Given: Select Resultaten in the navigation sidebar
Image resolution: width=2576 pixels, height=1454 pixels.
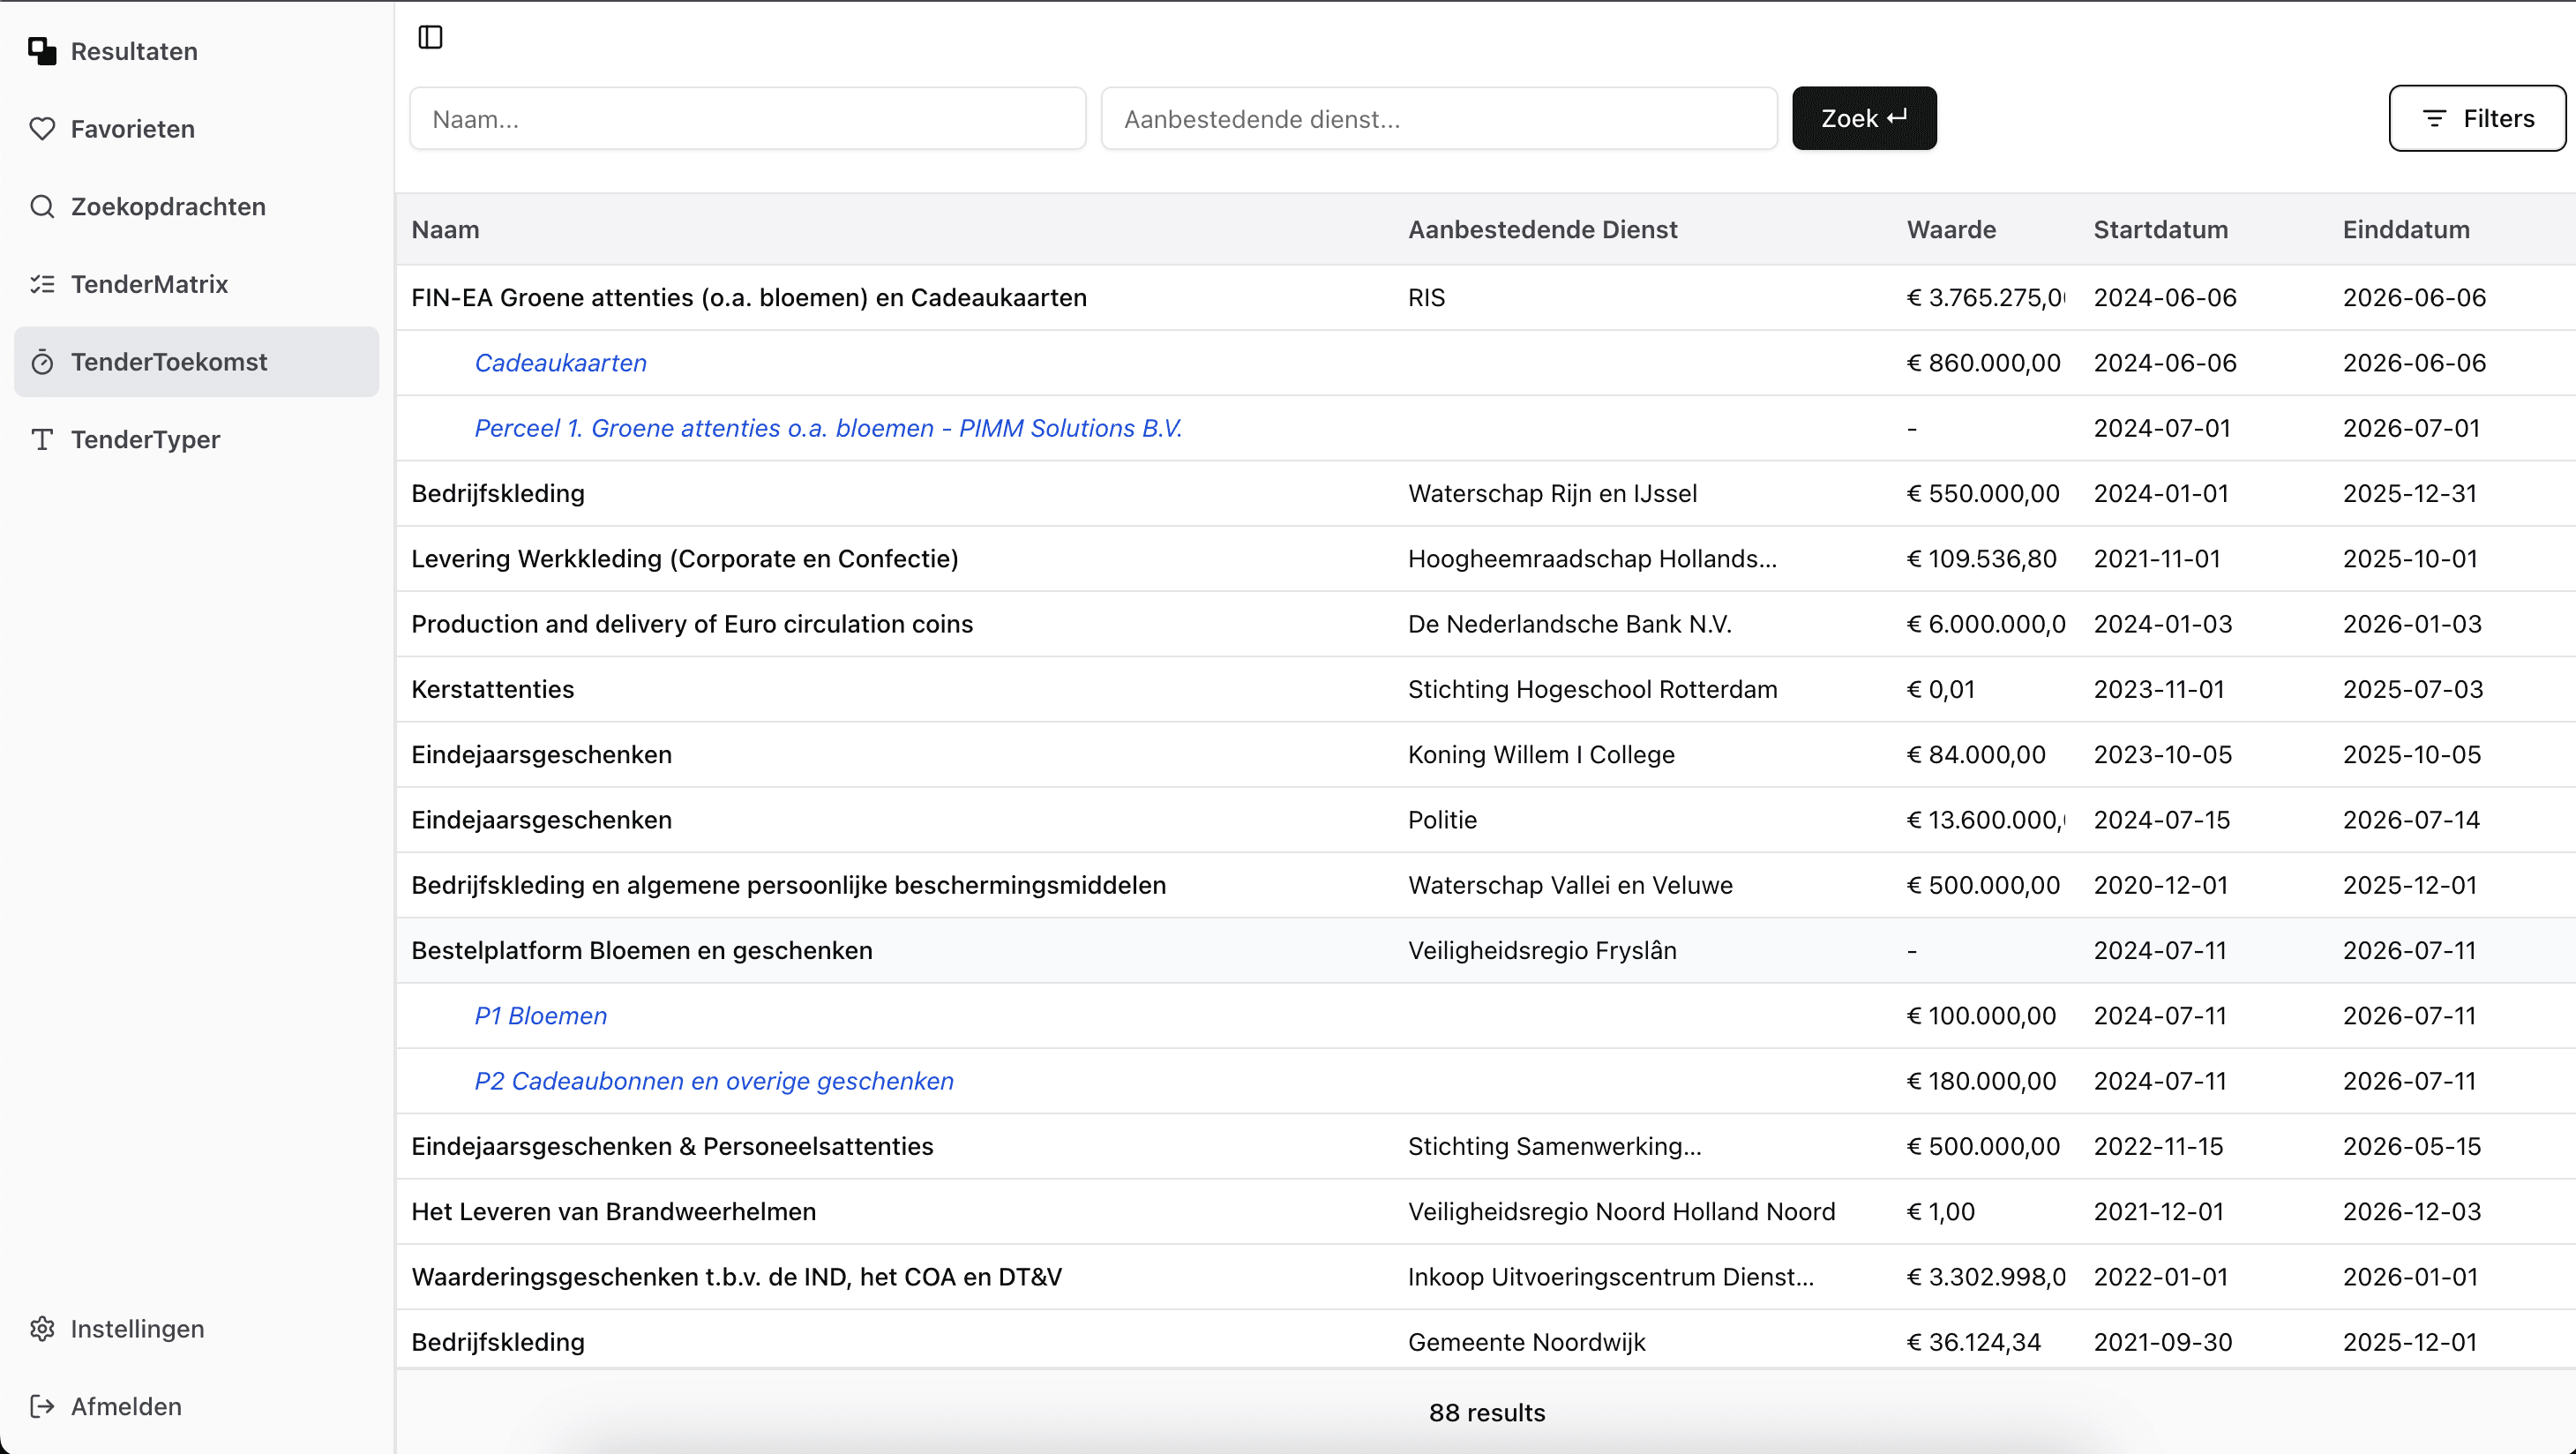Looking at the screenshot, I should pyautogui.click(x=133, y=50).
